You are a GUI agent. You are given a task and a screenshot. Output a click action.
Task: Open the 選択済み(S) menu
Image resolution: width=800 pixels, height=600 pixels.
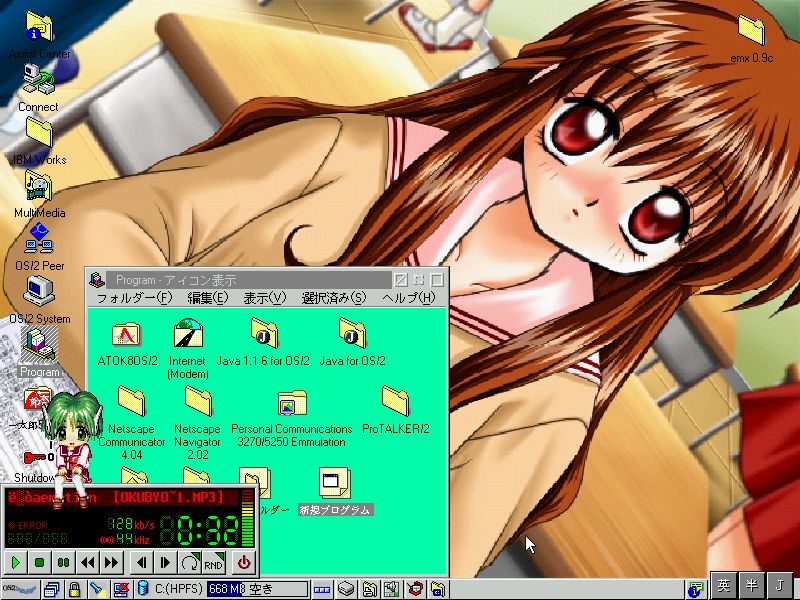334,298
